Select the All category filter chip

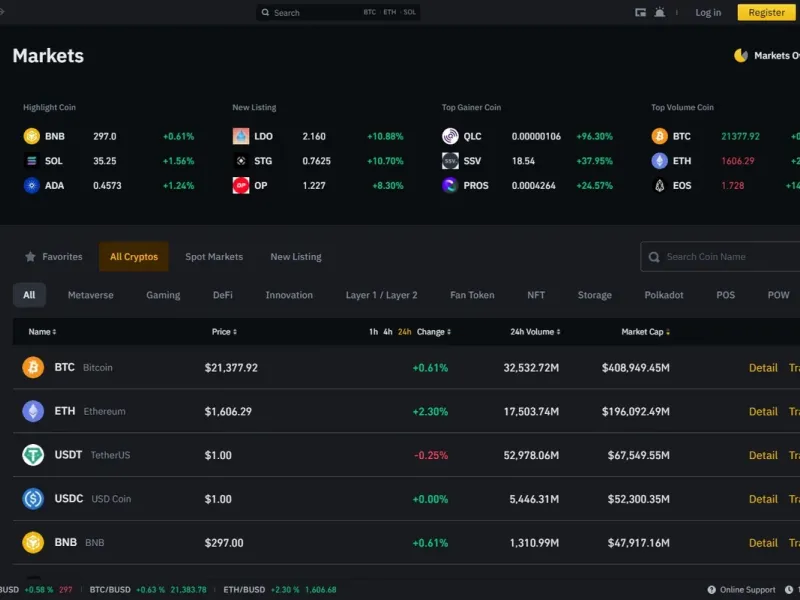[29, 295]
